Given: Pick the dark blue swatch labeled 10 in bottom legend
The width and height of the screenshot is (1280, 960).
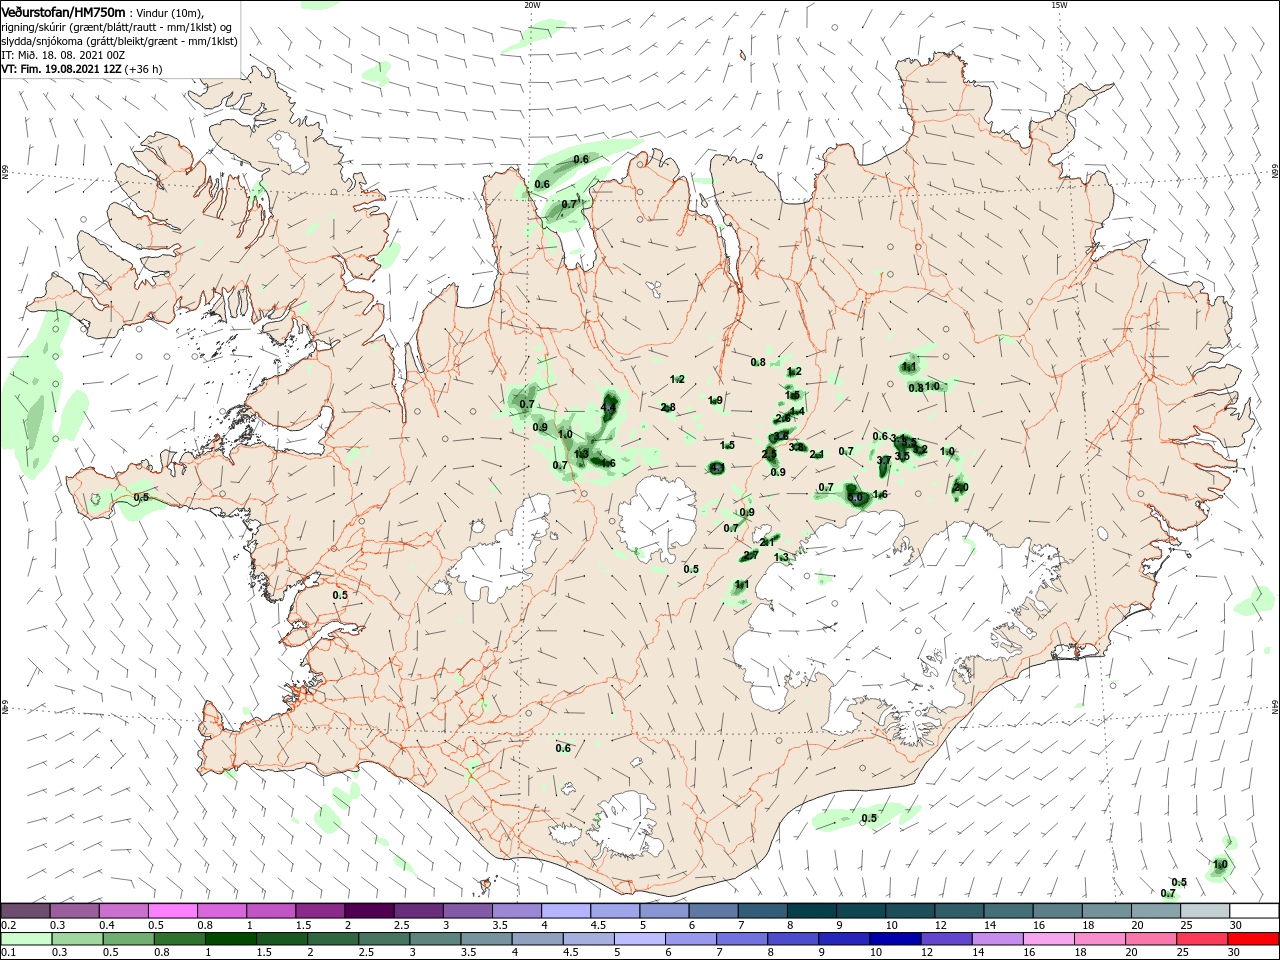Looking at the screenshot, I should click(x=893, y=939).
